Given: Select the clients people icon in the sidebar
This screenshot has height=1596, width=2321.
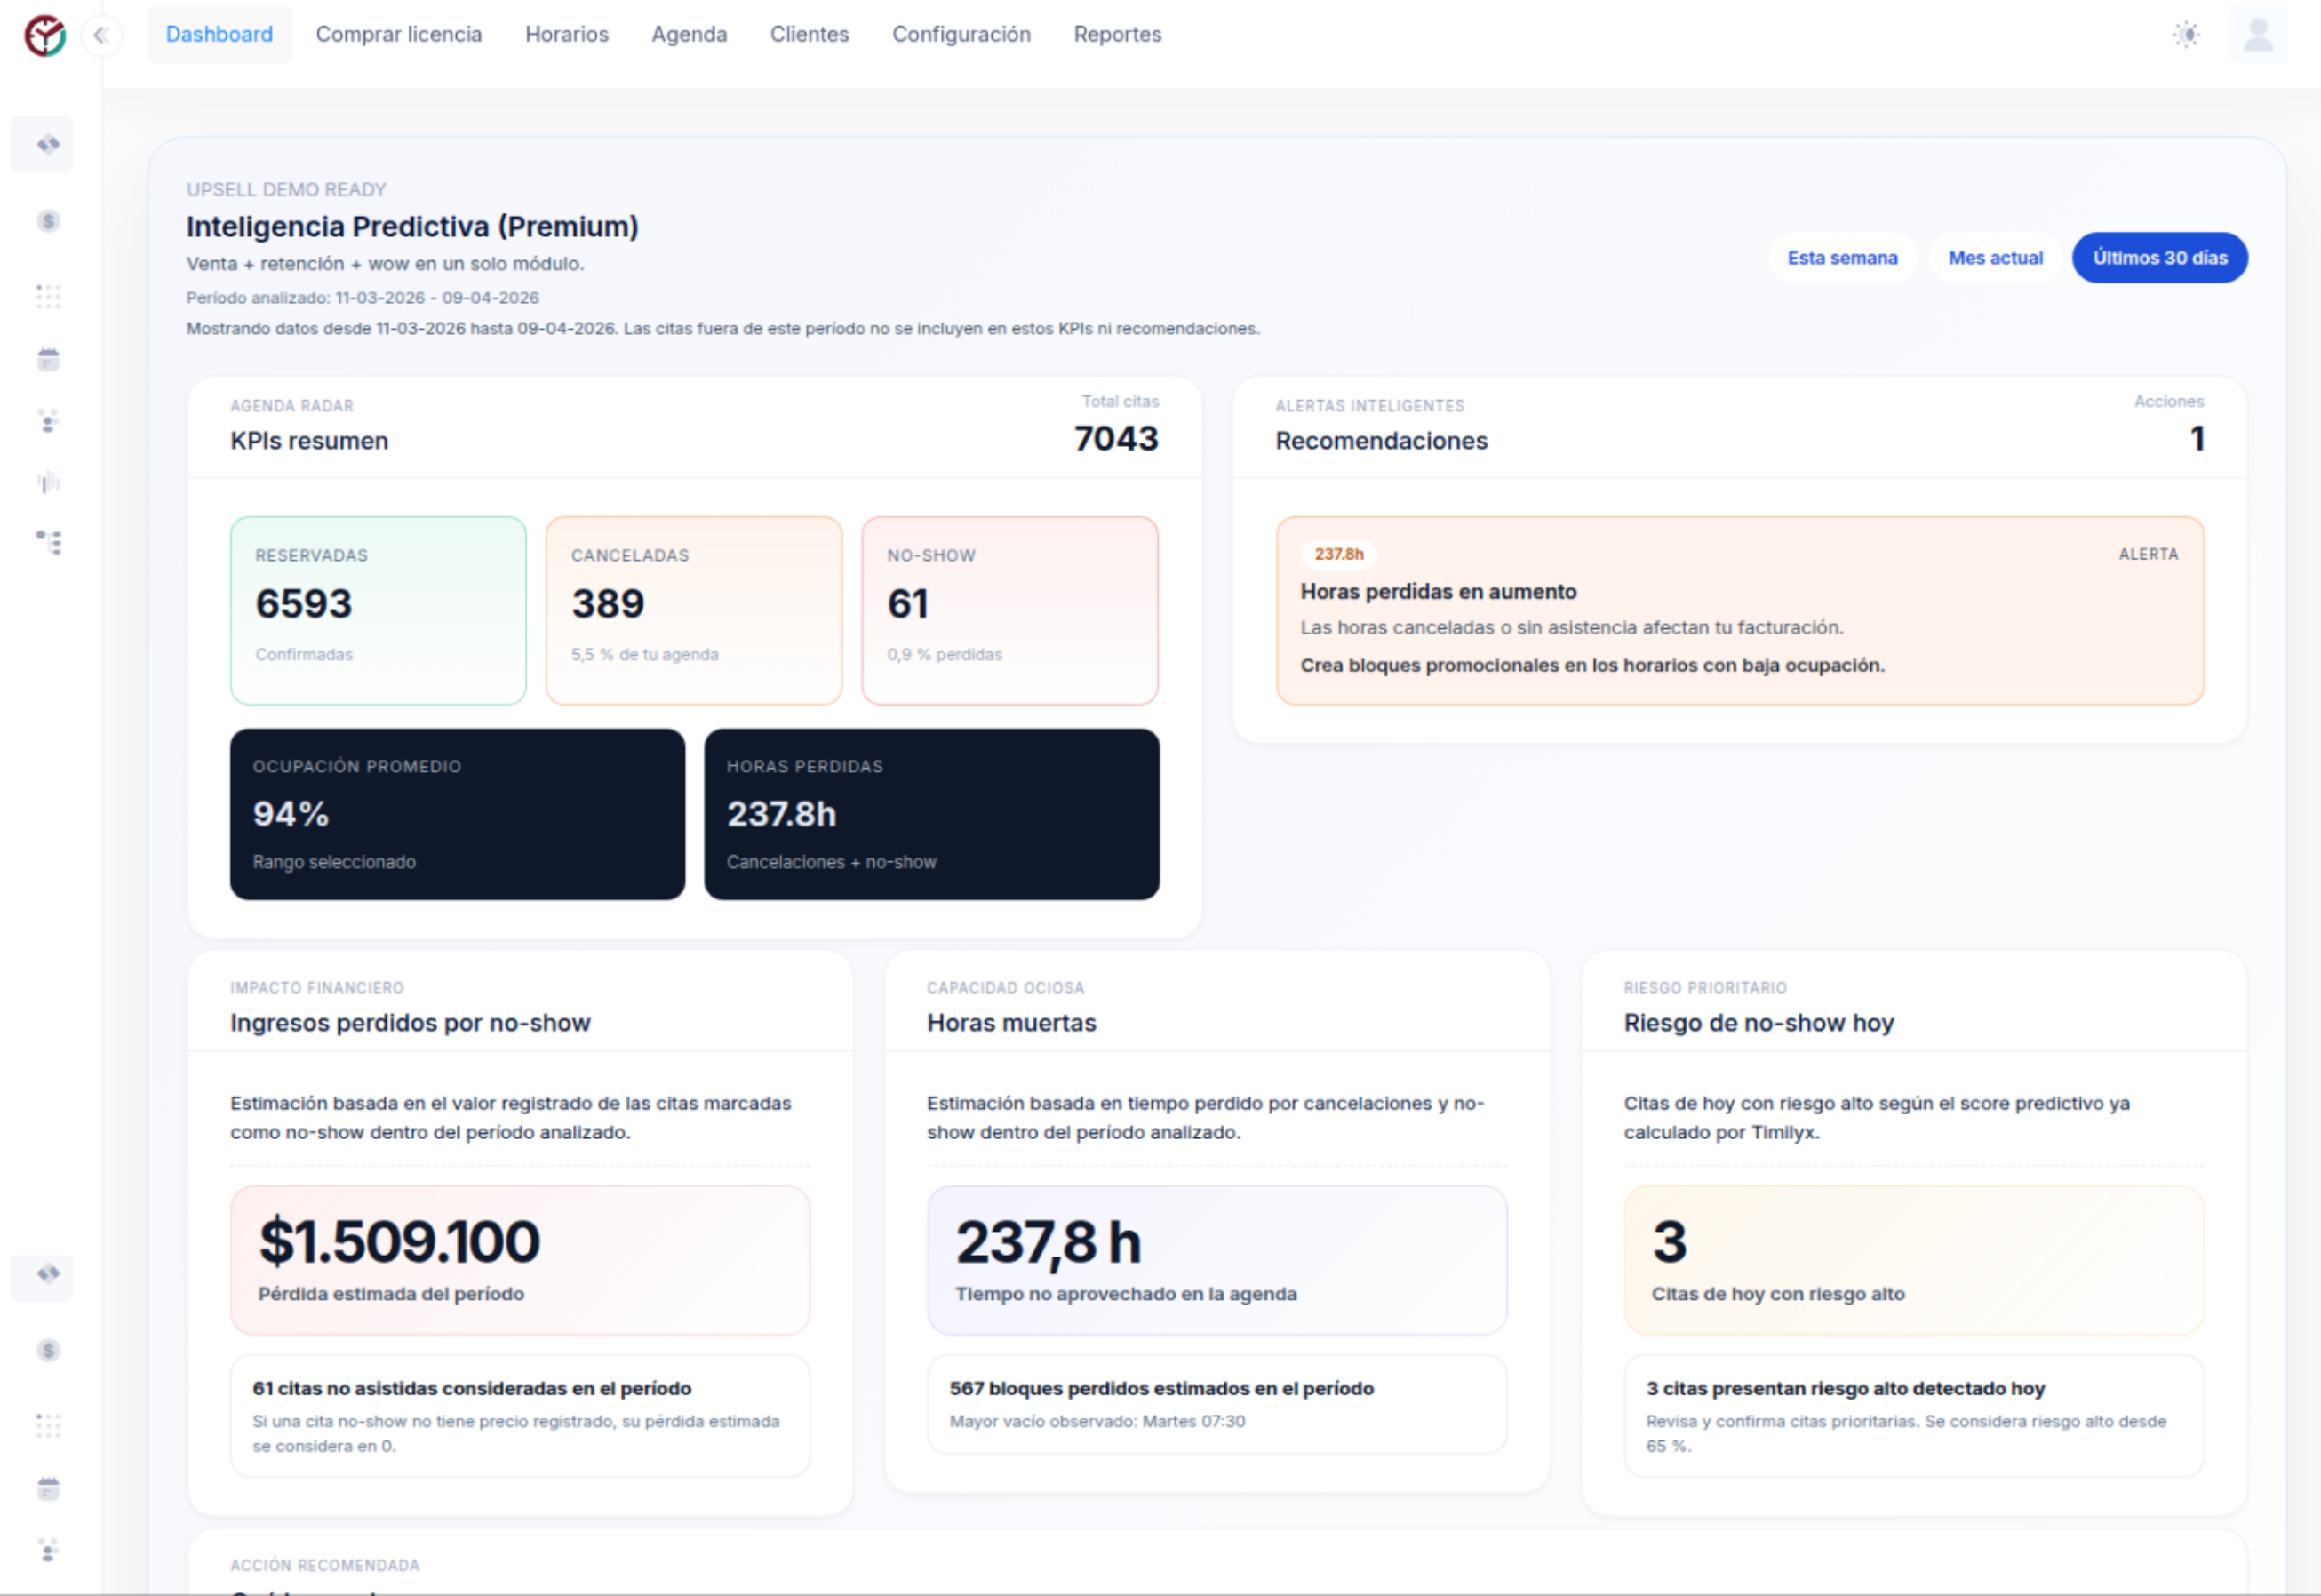Looking at the screenshot, I should coord(47,421).
